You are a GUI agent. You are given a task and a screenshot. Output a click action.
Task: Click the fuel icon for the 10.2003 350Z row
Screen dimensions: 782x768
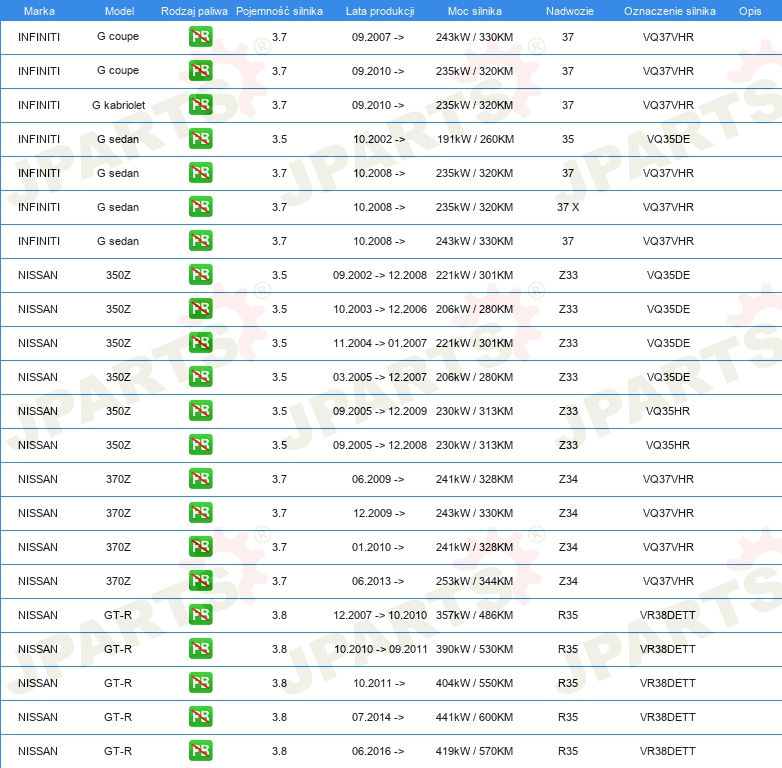coord(200,309)
